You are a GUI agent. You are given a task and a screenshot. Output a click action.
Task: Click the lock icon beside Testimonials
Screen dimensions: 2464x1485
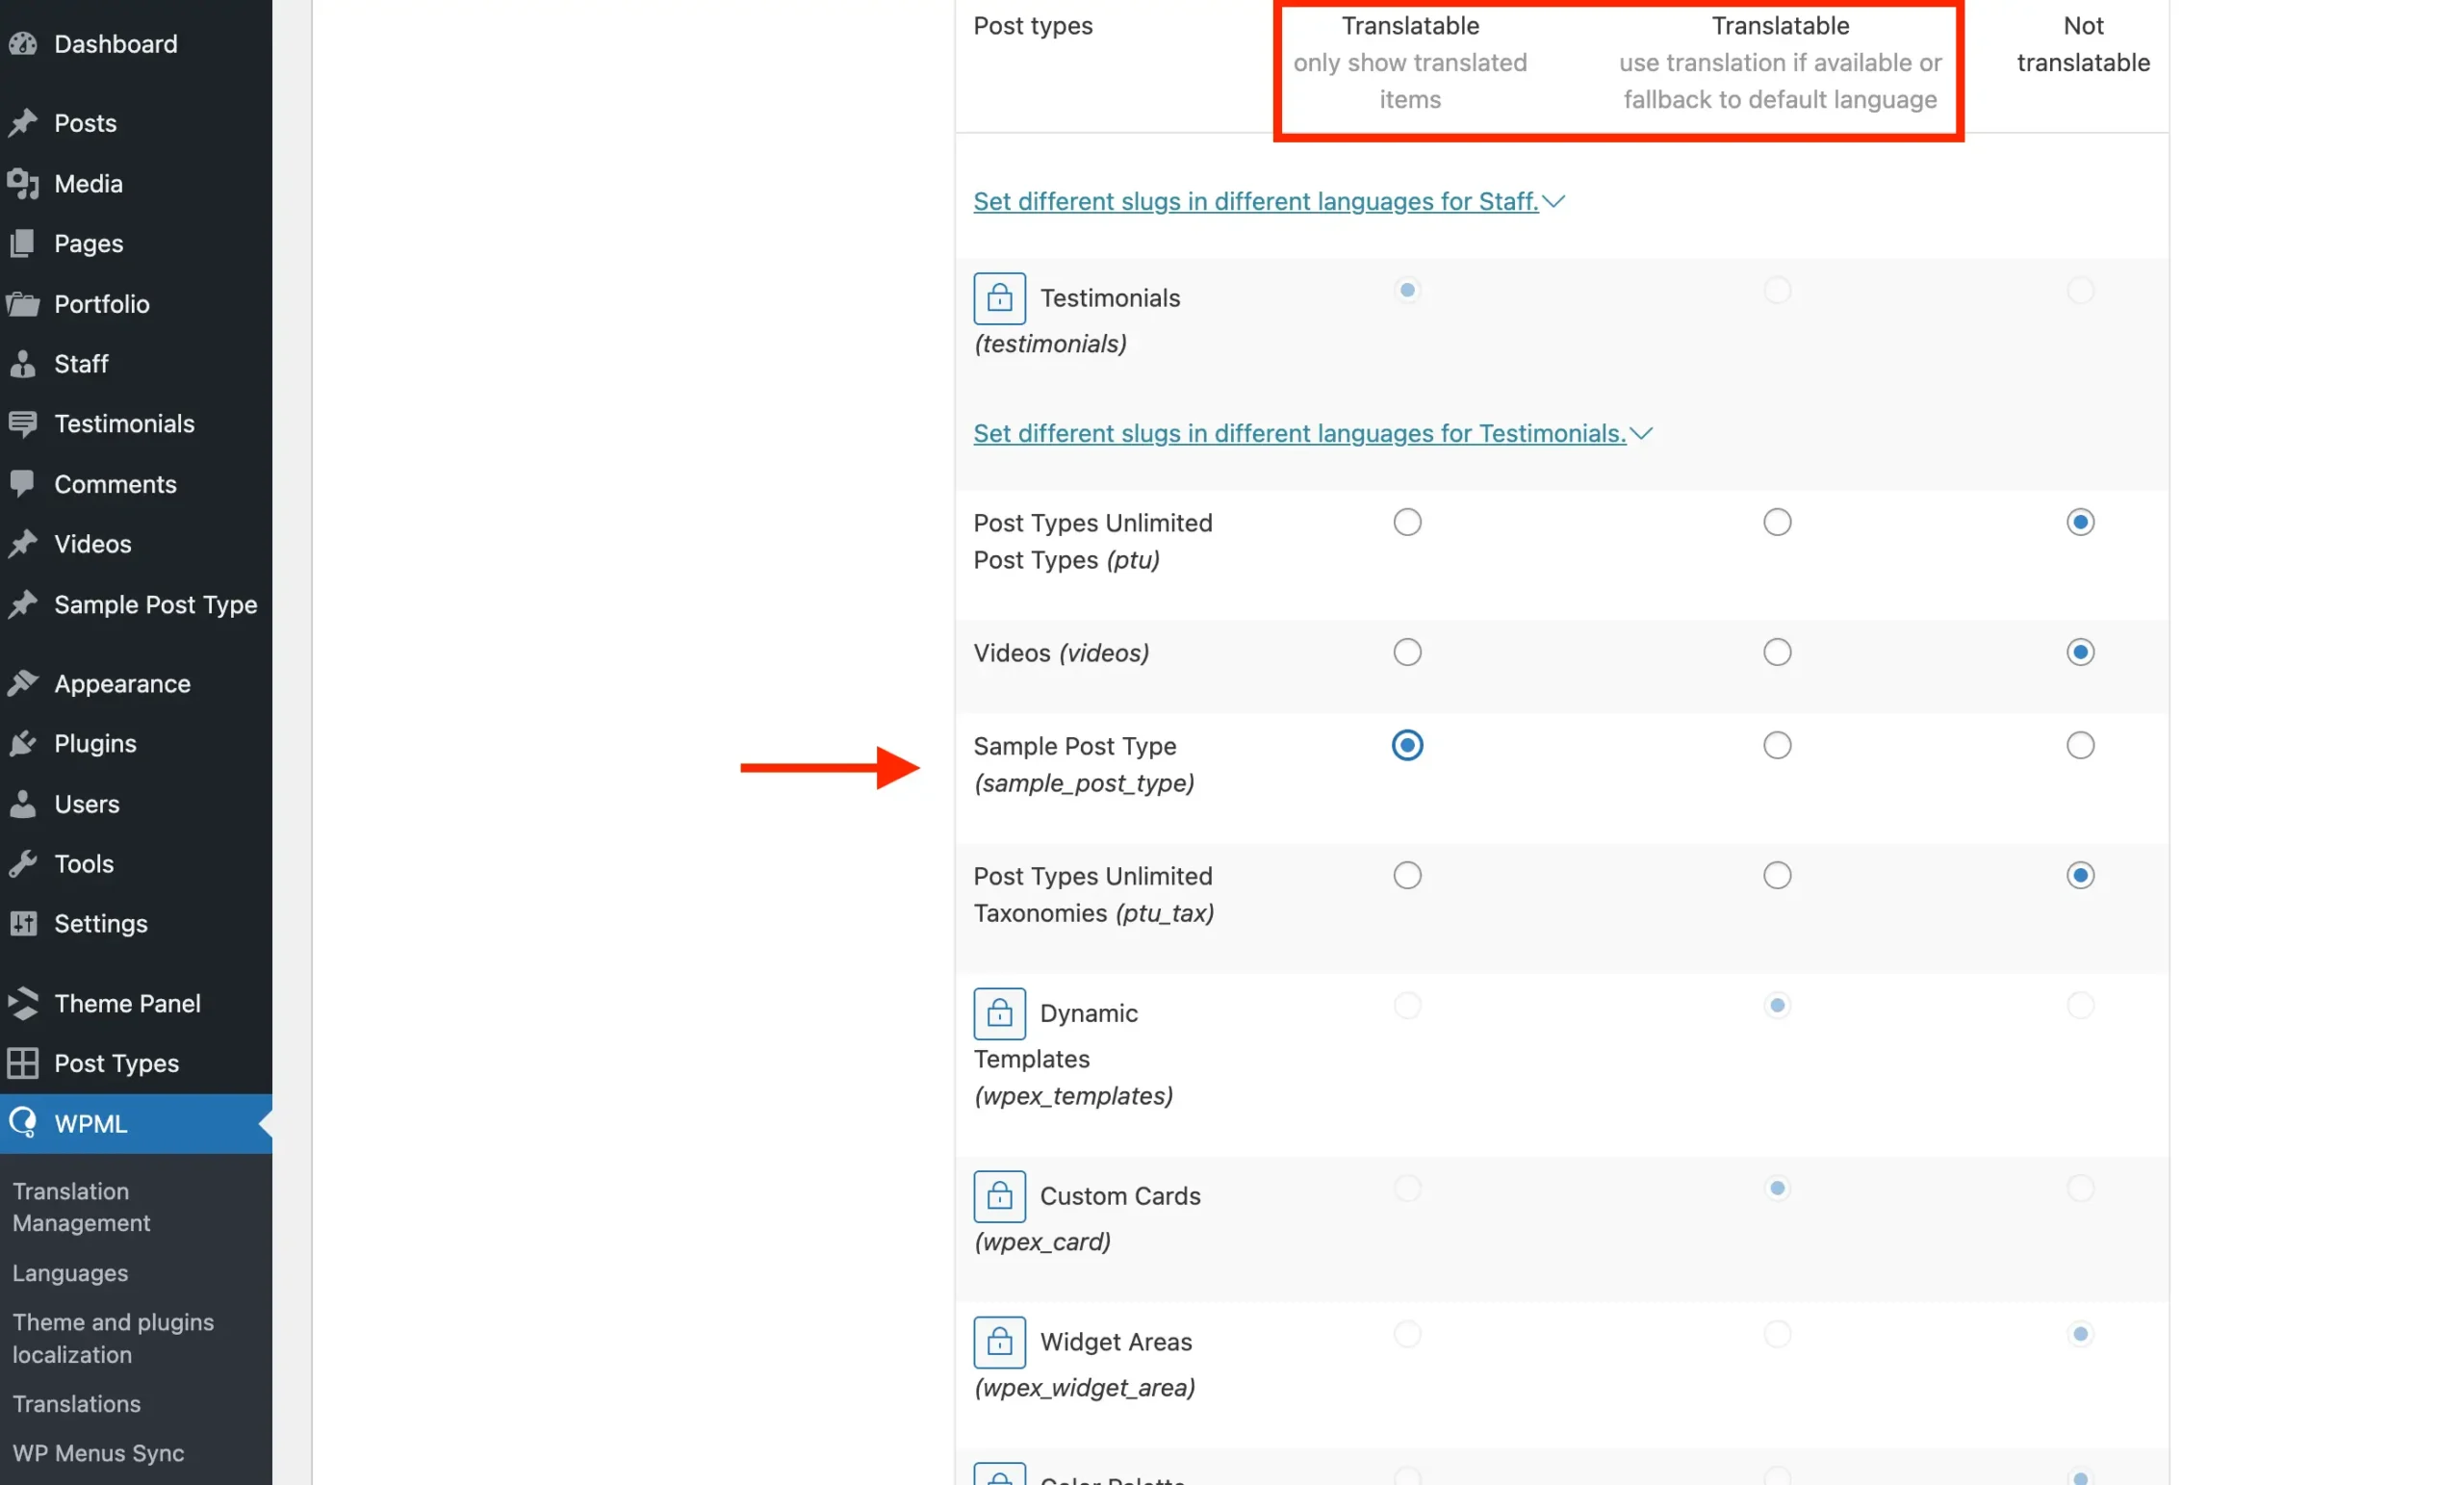(1000, 298)
